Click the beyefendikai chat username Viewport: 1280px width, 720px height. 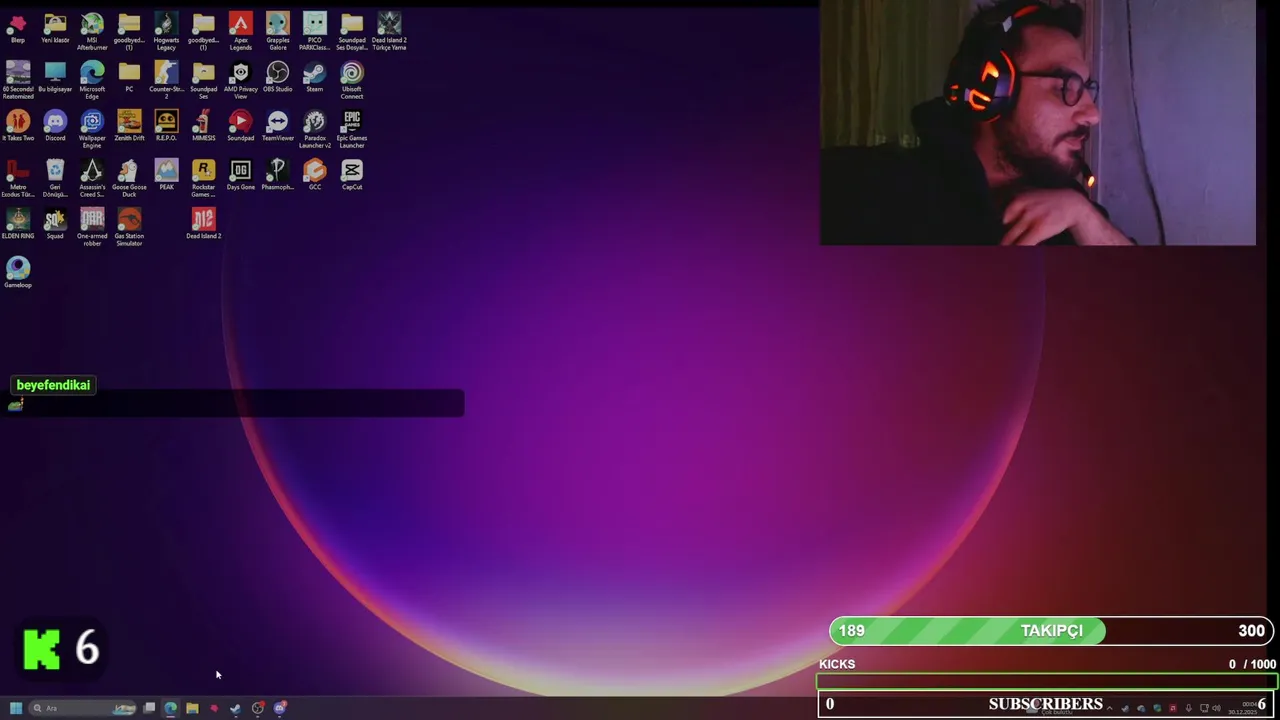coord(53,385)
